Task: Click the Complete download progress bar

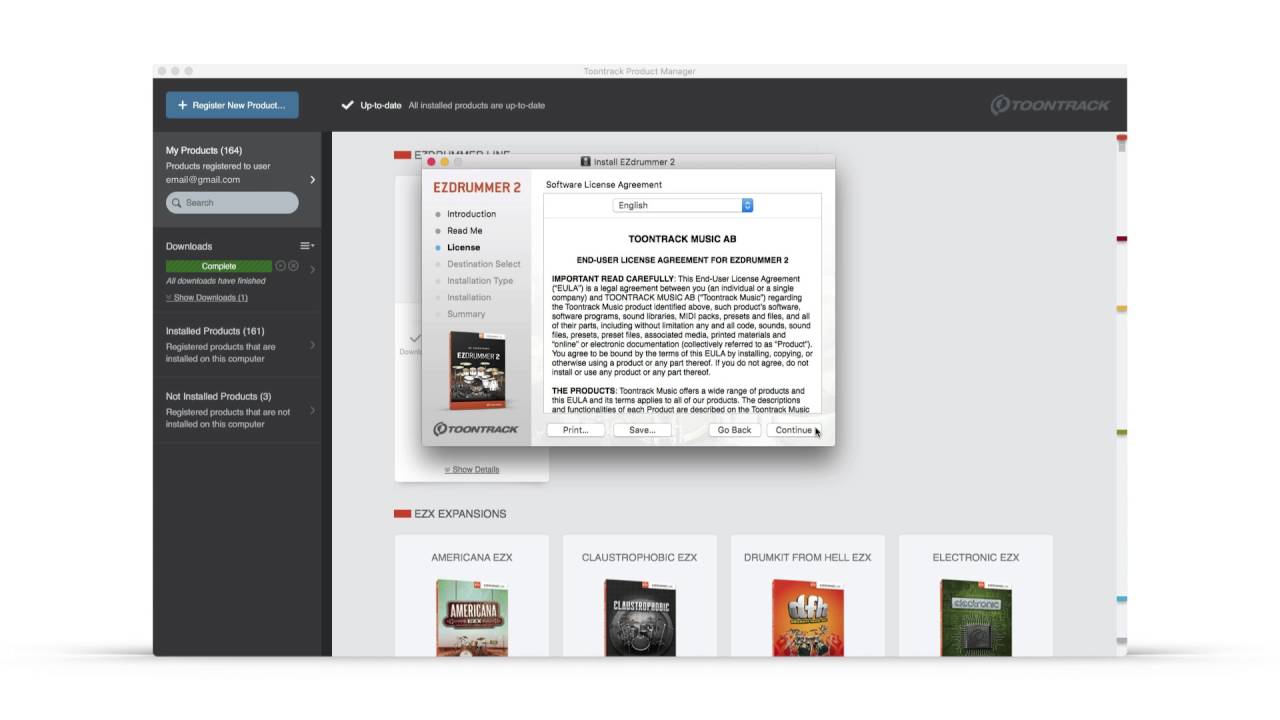Action: [219, 266]
